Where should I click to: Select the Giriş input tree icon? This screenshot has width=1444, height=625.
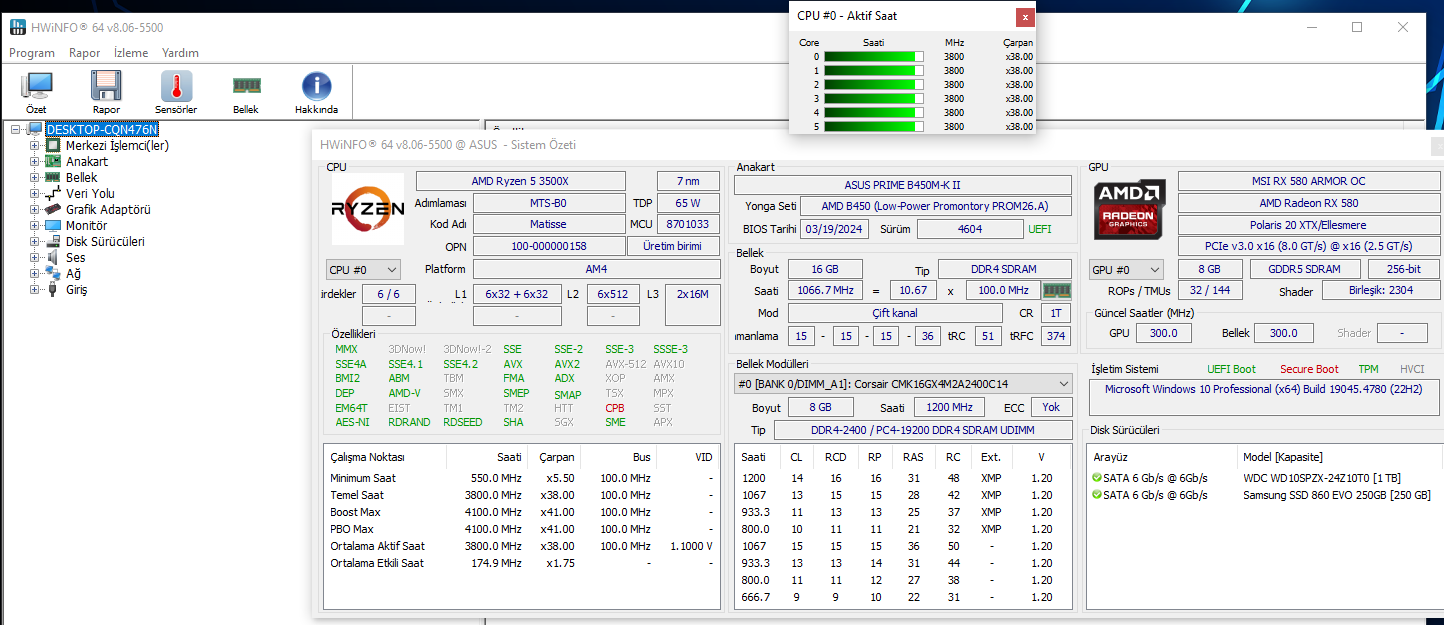point(53,289)
